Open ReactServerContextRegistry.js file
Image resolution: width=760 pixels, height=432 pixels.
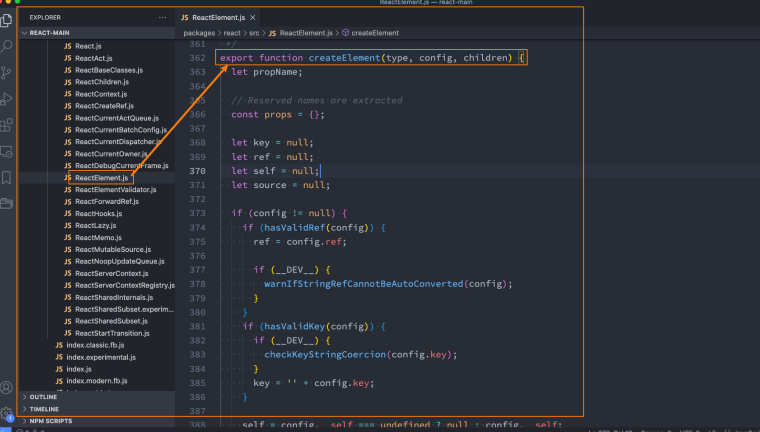[125, 286]
